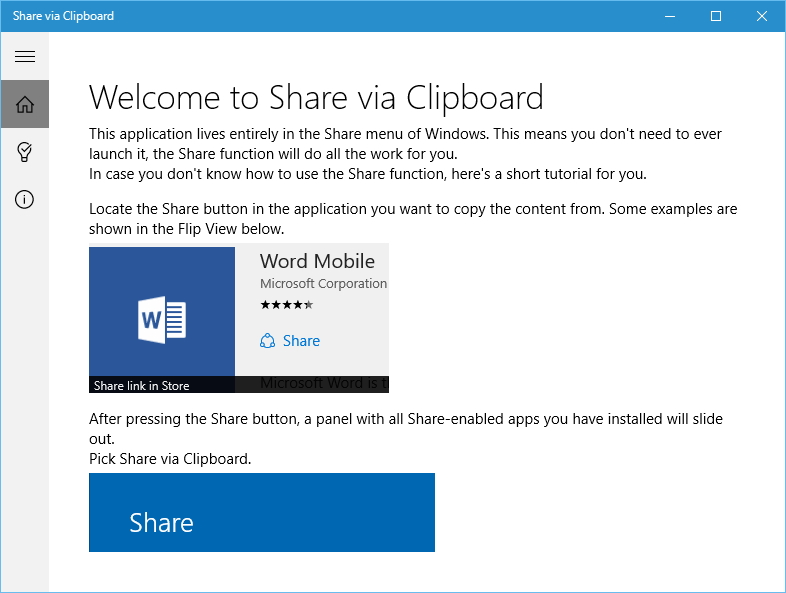The width and height of the screenshot is (786, 593).
Task: Click the star rating under Word Mobile
Action: [287, 305]
